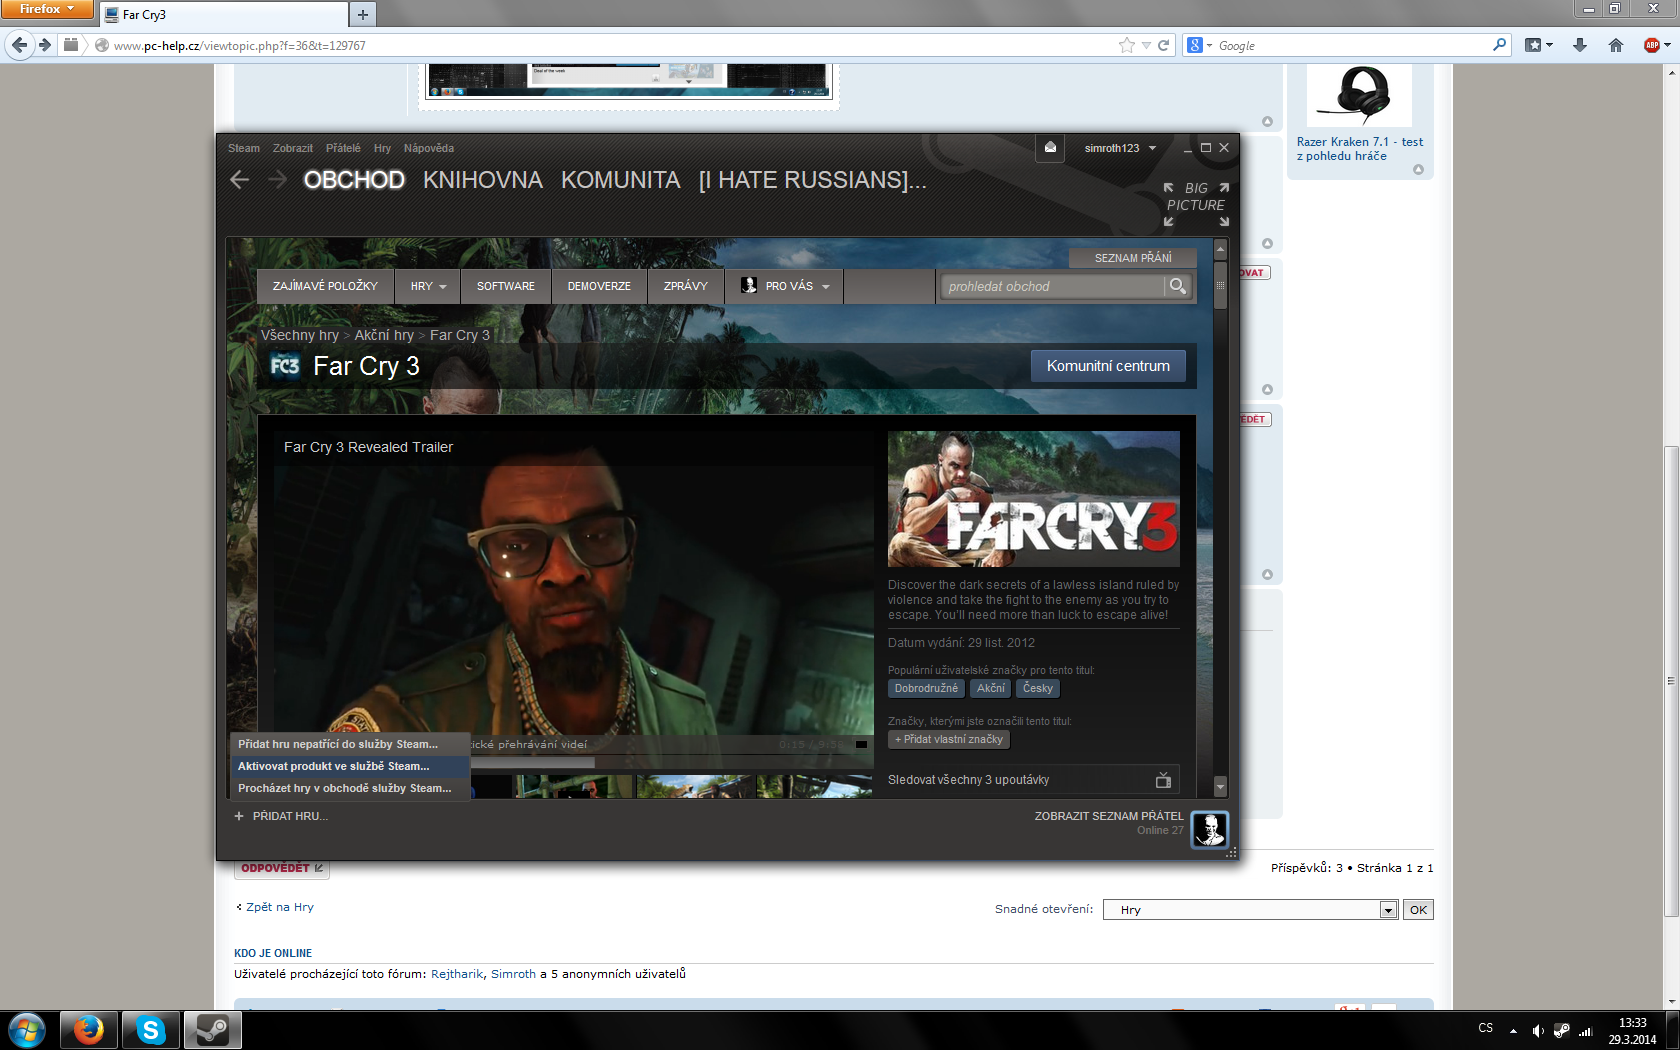
Task: Bookmark this page with the star icon
Action: pos(1127,45)
